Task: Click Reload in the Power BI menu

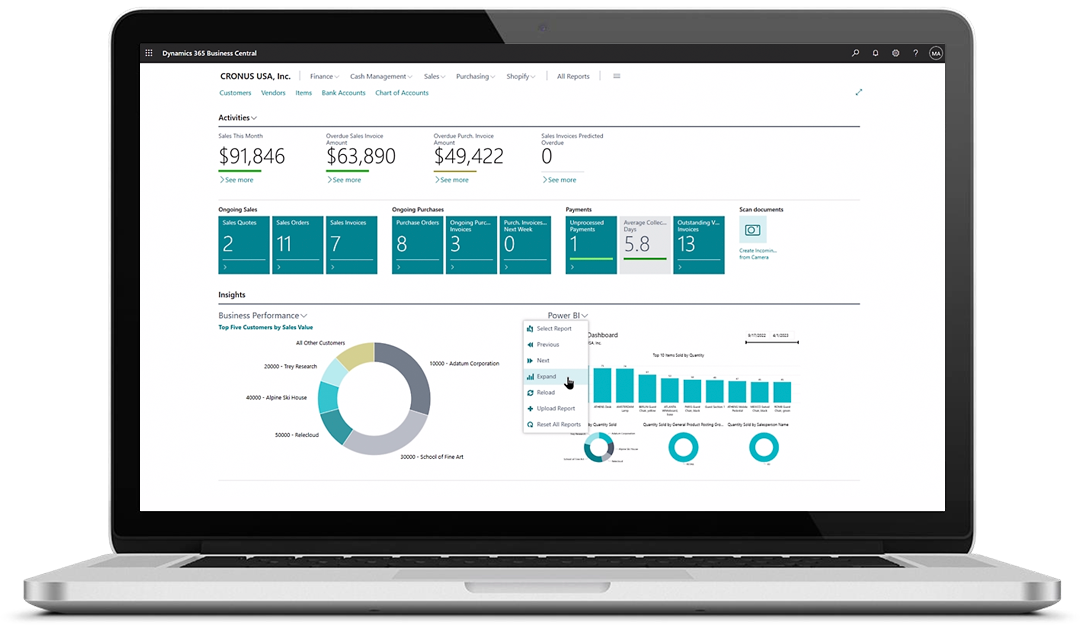Action: [x=555, y=392]
